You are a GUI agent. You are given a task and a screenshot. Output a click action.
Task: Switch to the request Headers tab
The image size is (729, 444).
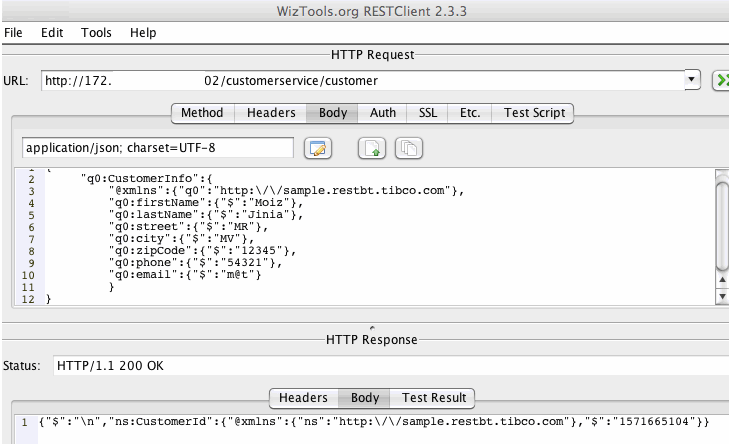[x=271, y=113]
